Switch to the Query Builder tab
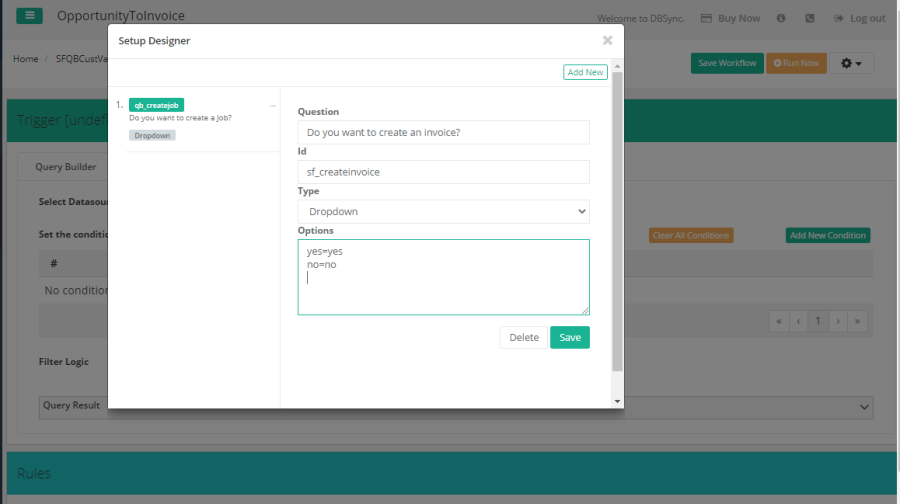Screen dimensions: 900x504 66,167
